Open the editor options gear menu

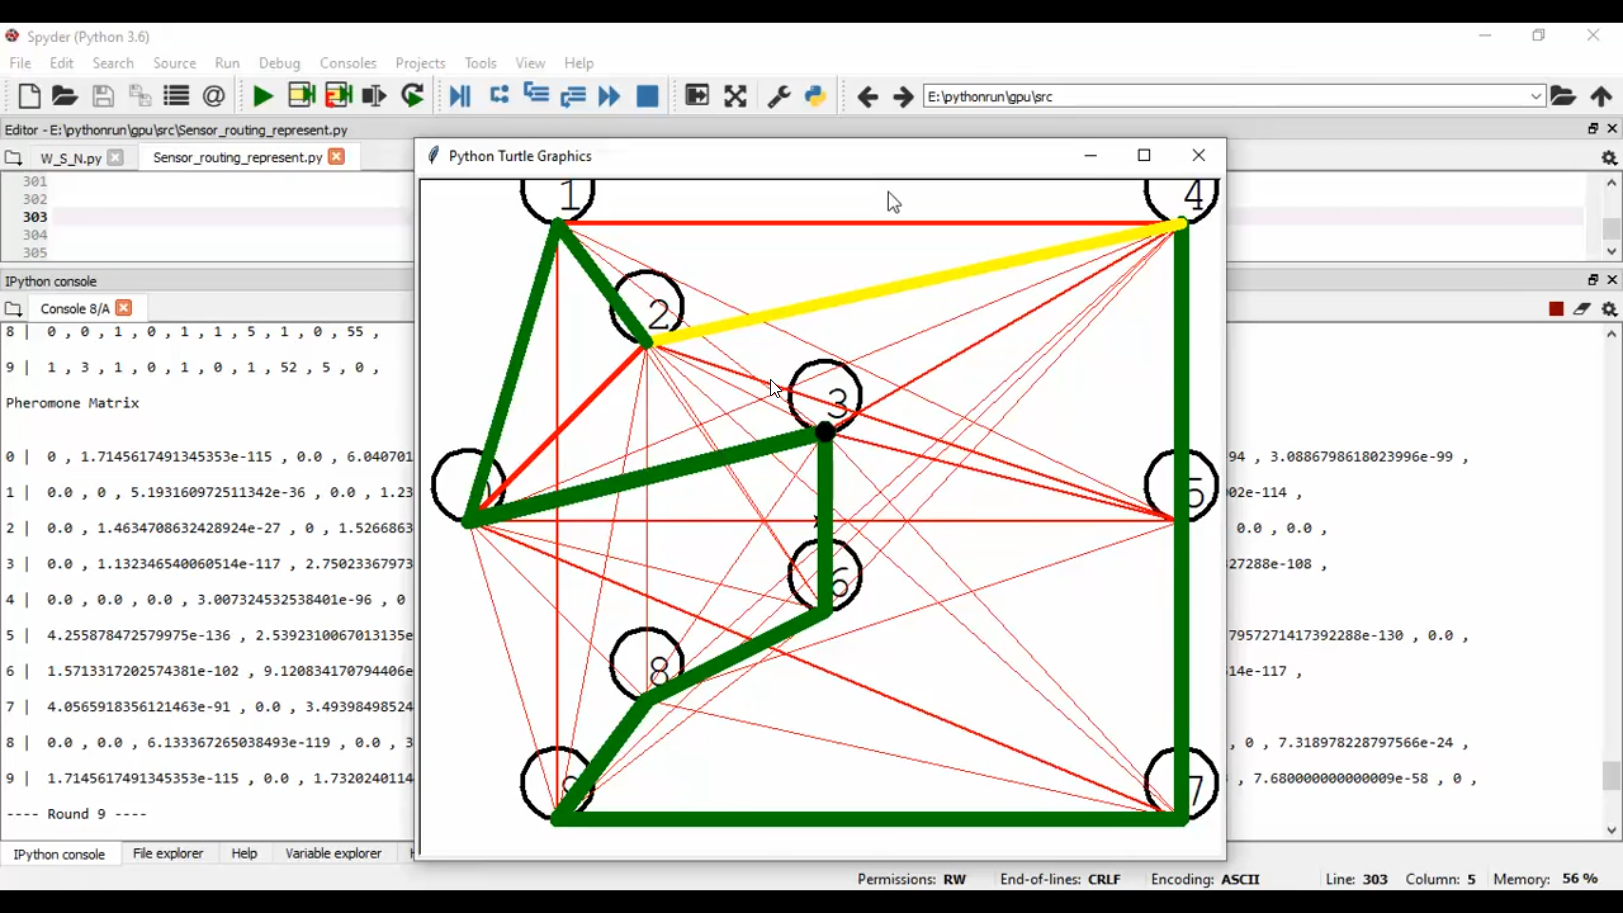pos(1608,158)
